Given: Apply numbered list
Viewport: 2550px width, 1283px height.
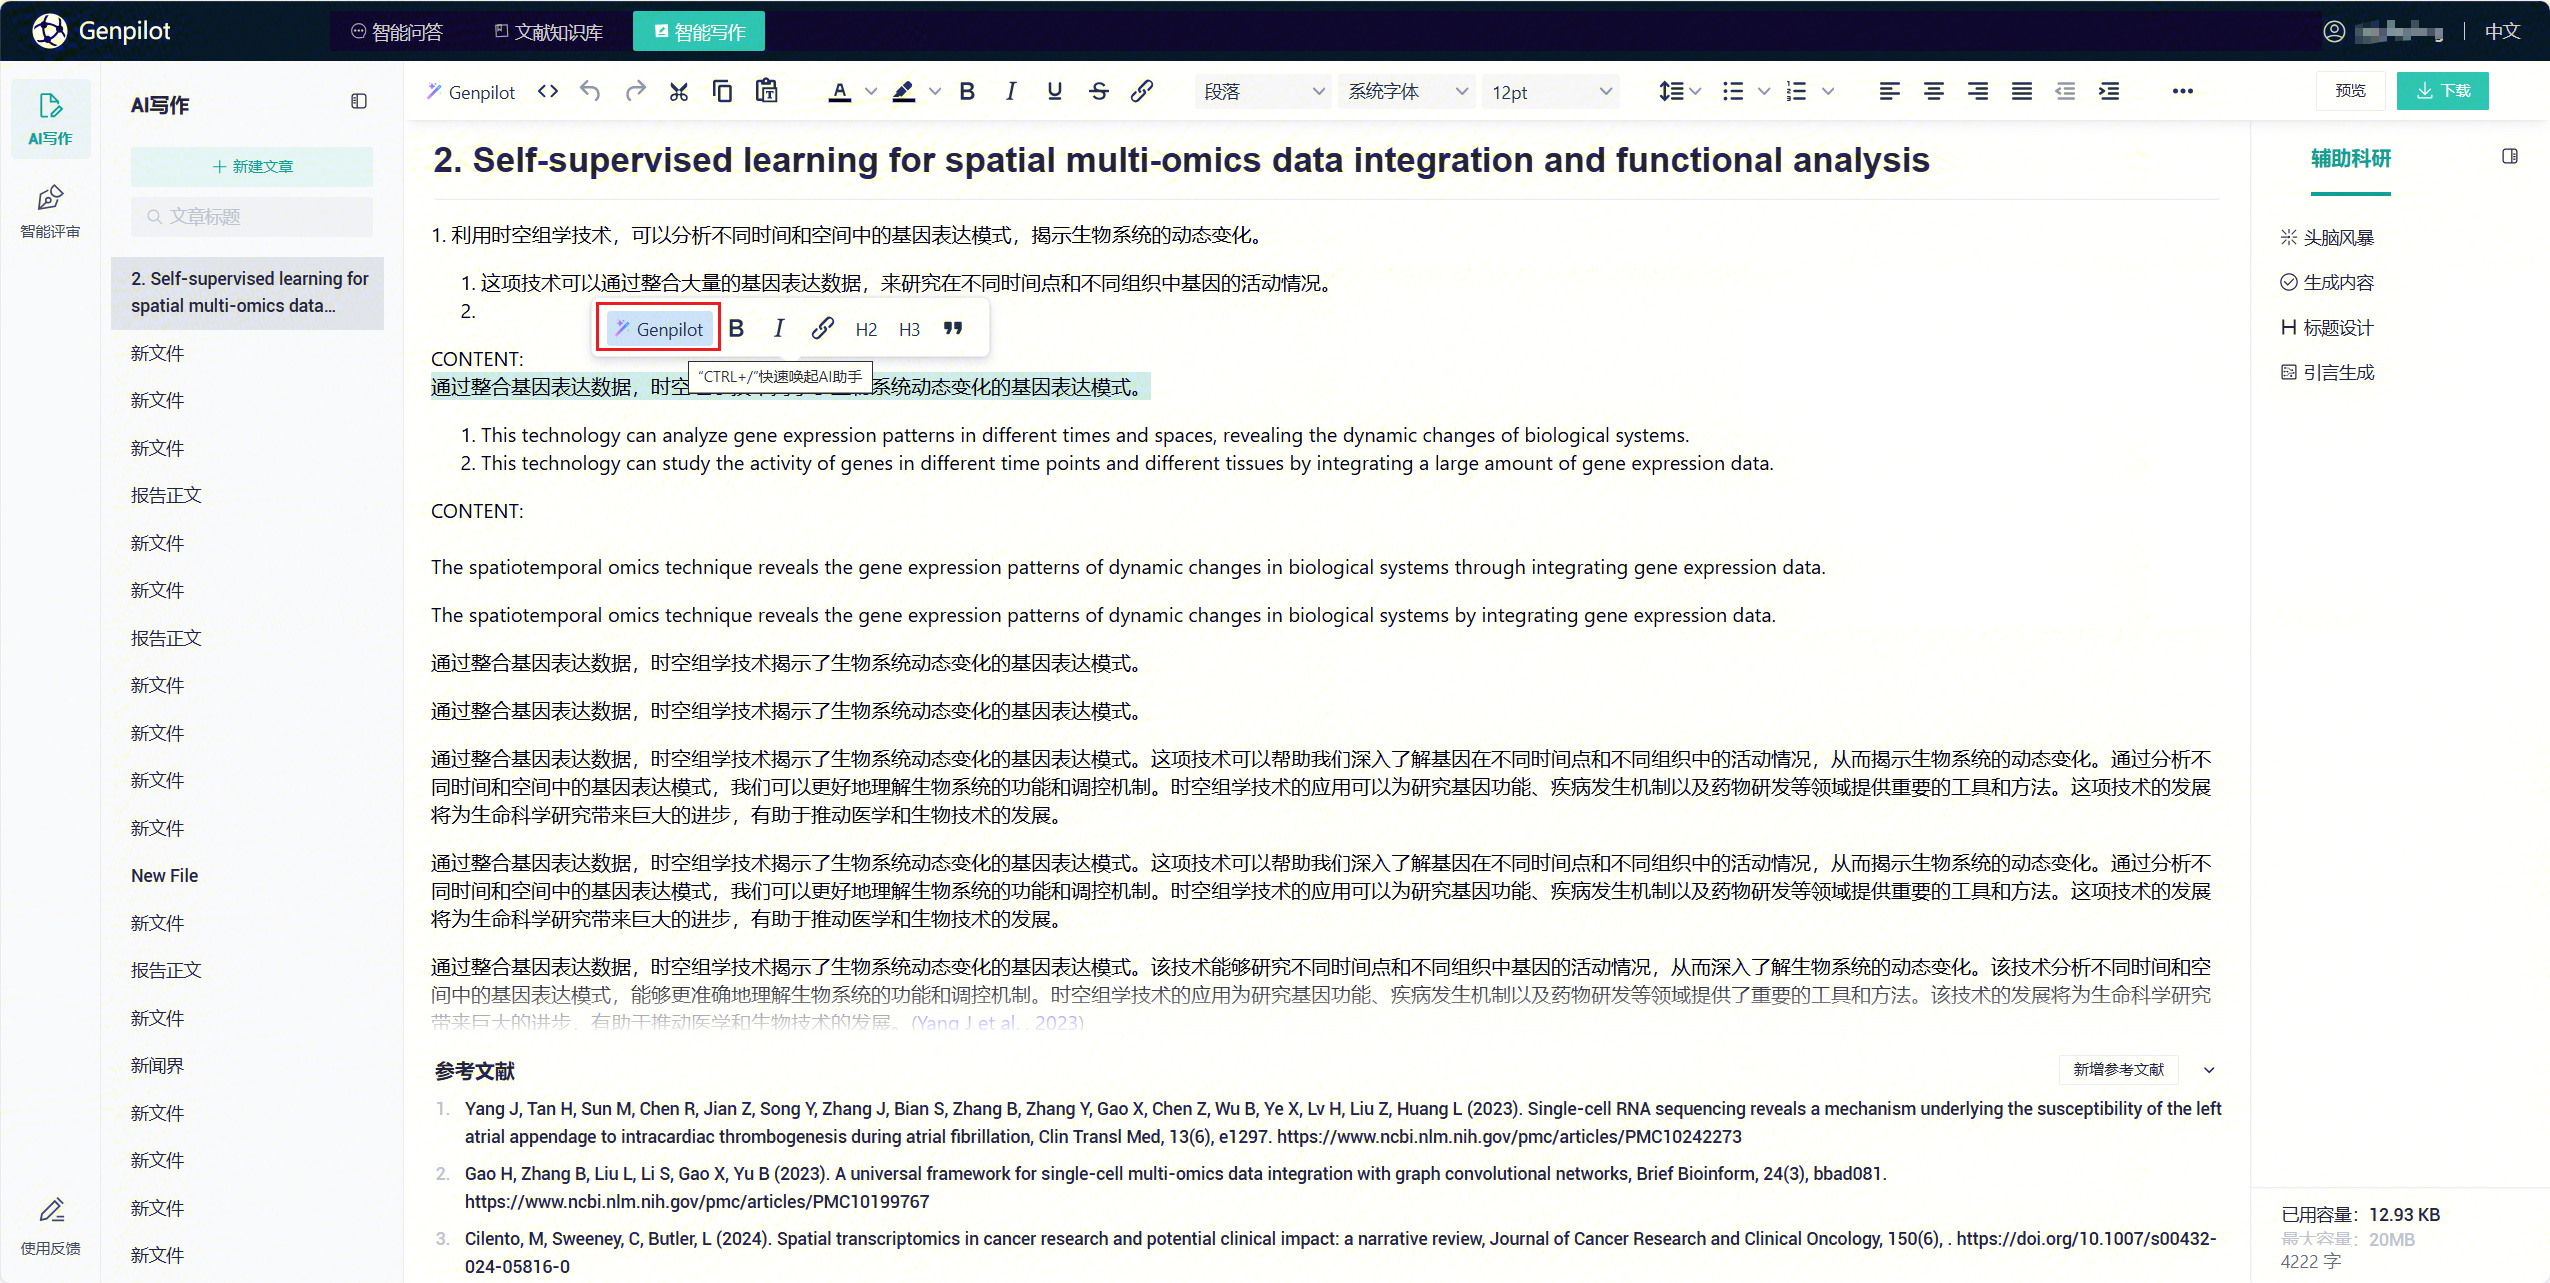Looking at the screenshot, I should (1797, 92).
